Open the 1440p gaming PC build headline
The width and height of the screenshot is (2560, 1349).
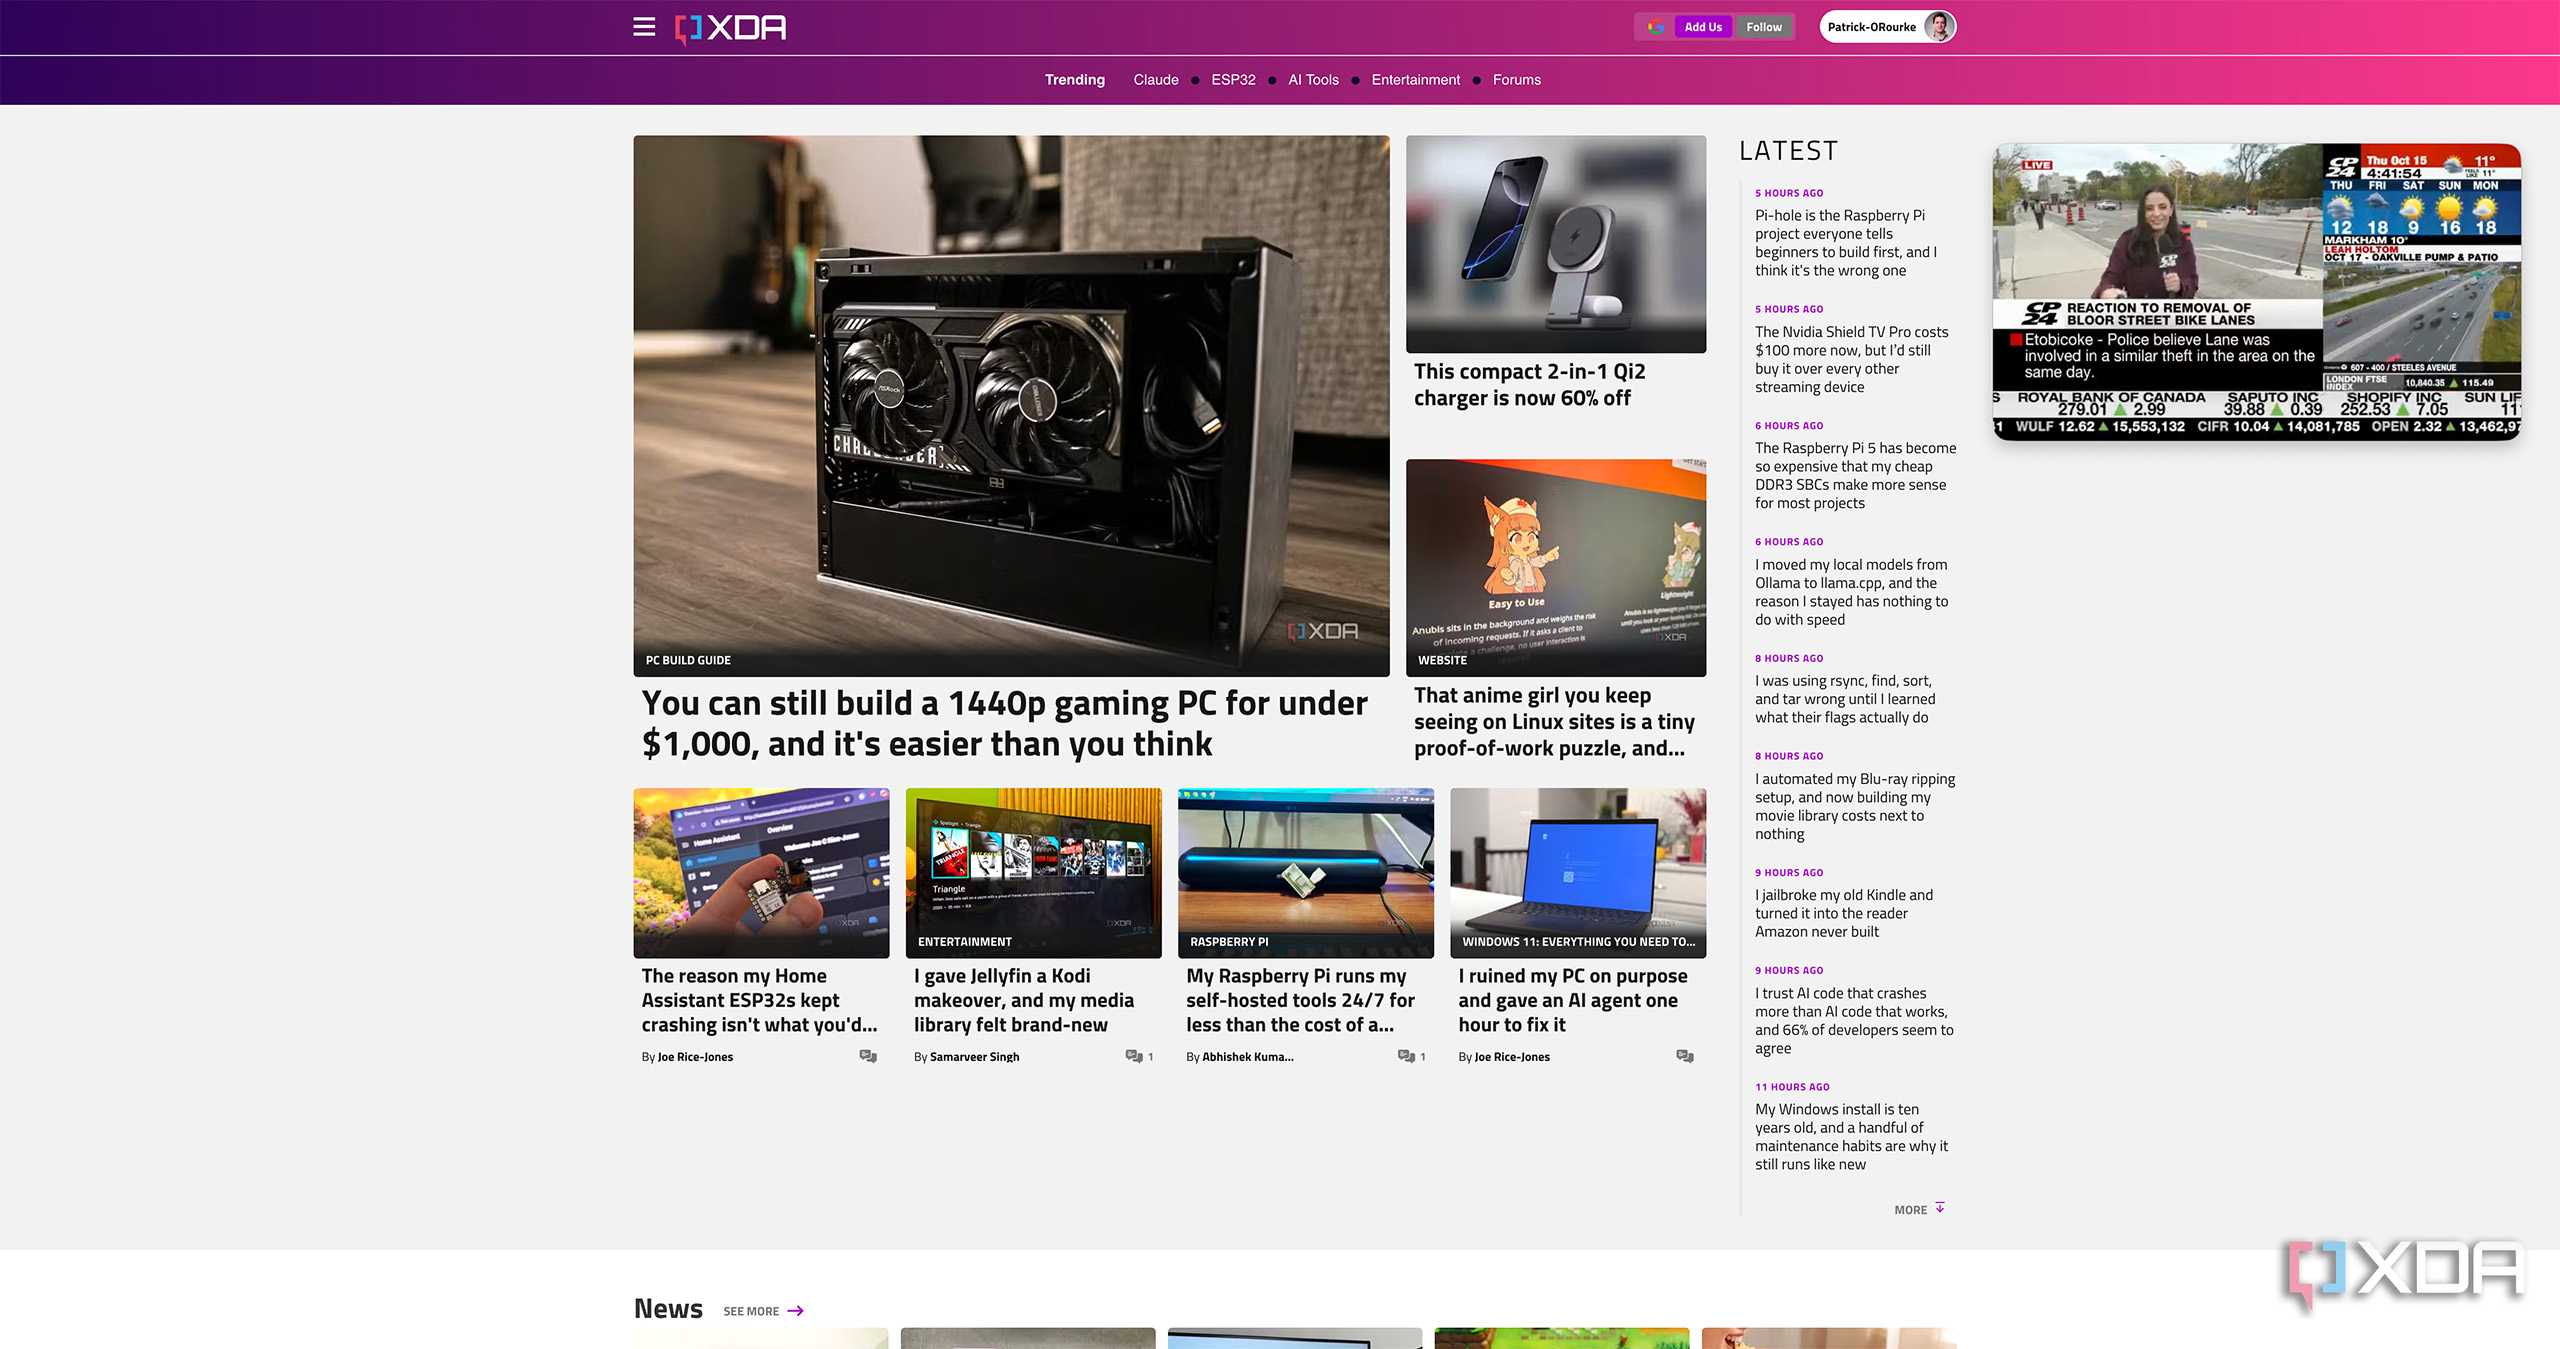coord(1004,724)
